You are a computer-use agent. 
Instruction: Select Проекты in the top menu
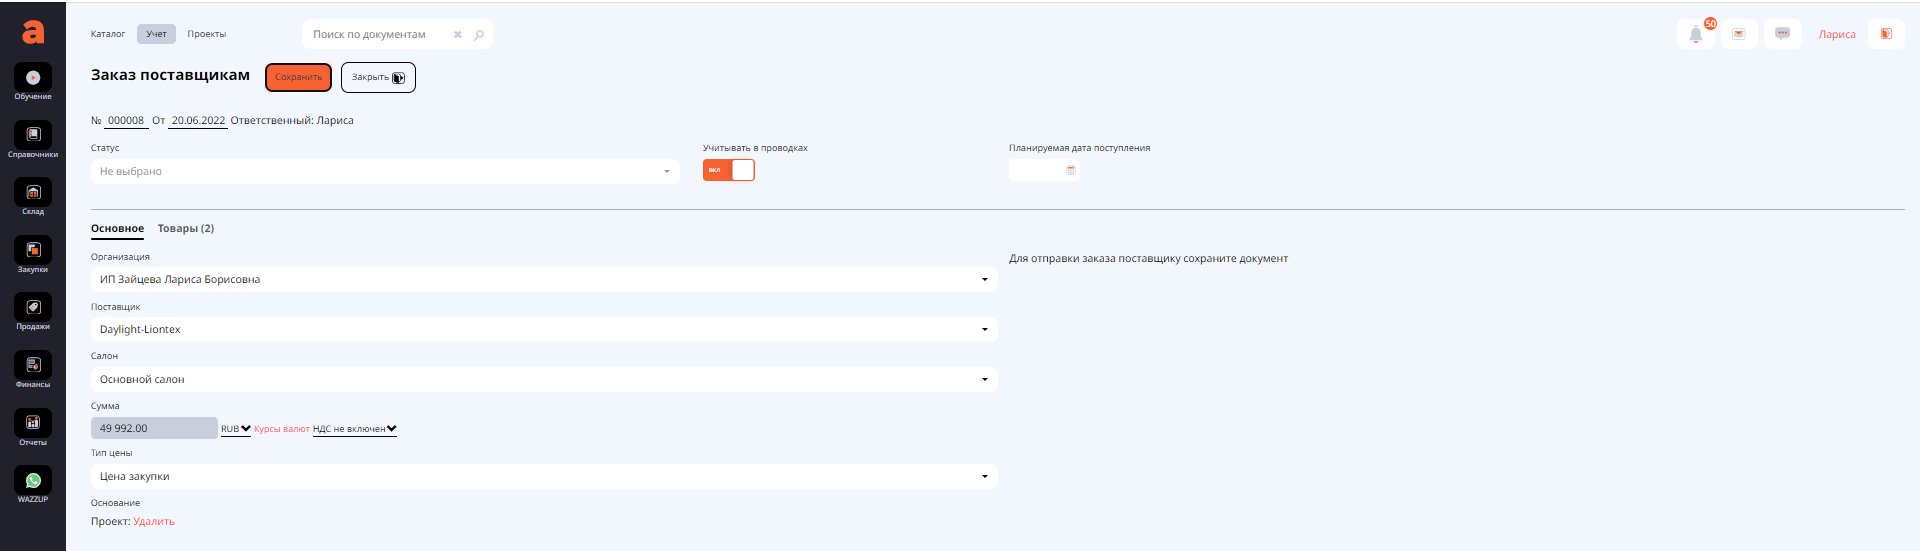pos(206,34)
